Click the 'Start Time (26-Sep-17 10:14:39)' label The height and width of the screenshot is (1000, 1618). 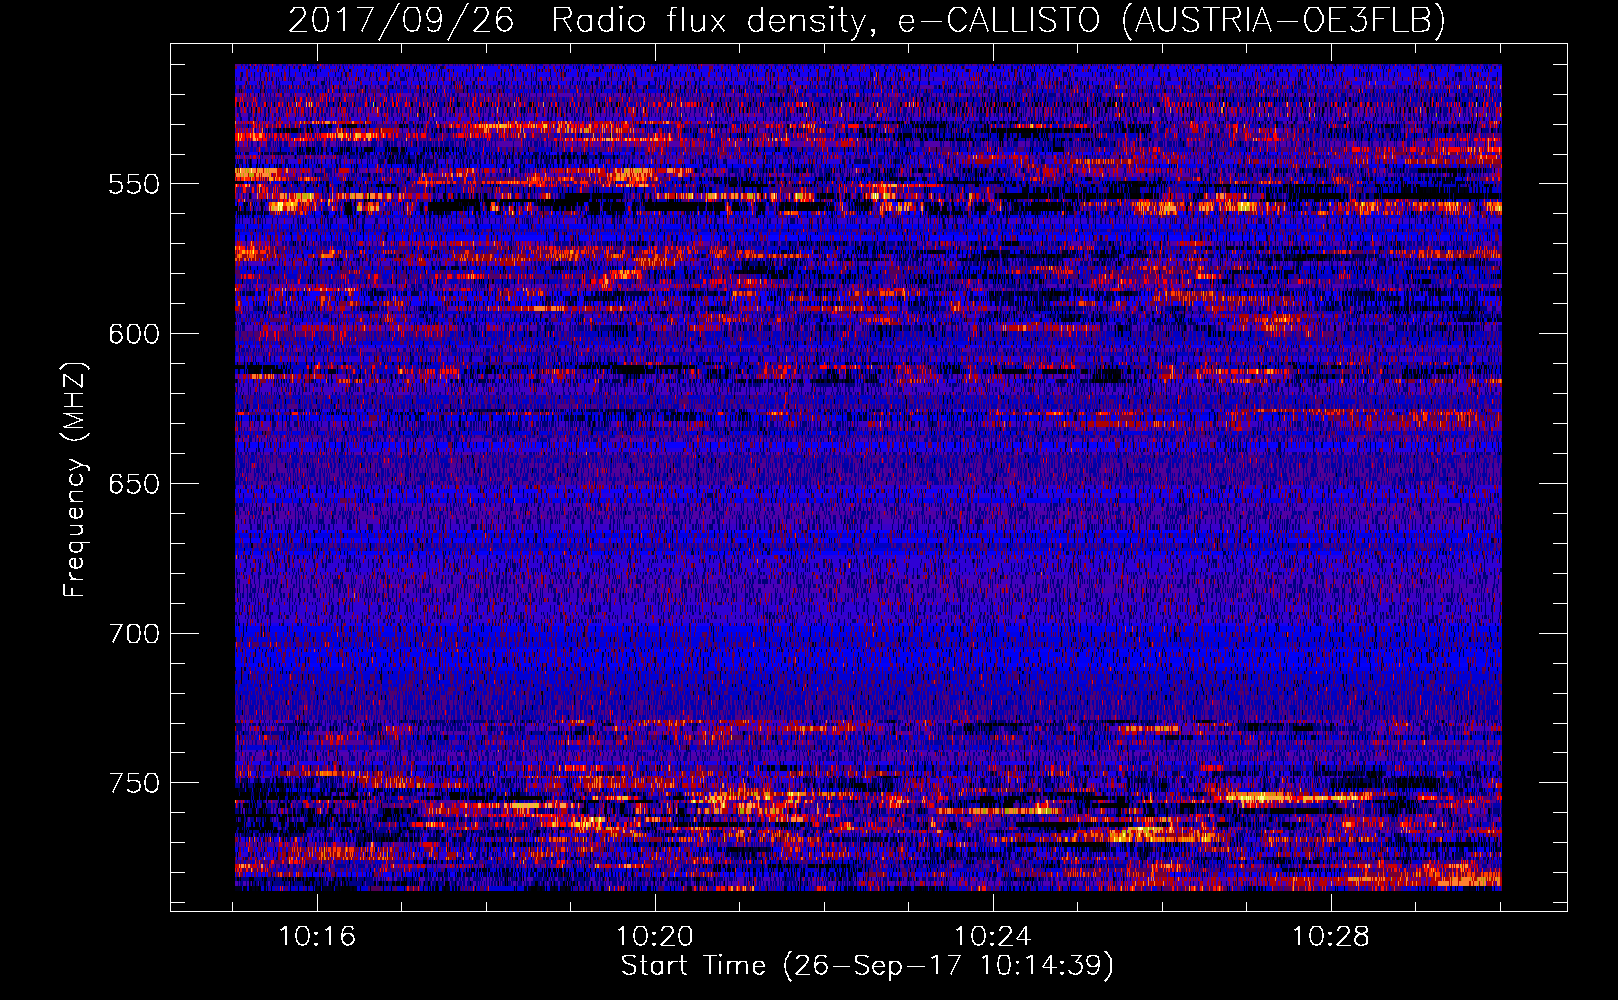click(868, 966)
